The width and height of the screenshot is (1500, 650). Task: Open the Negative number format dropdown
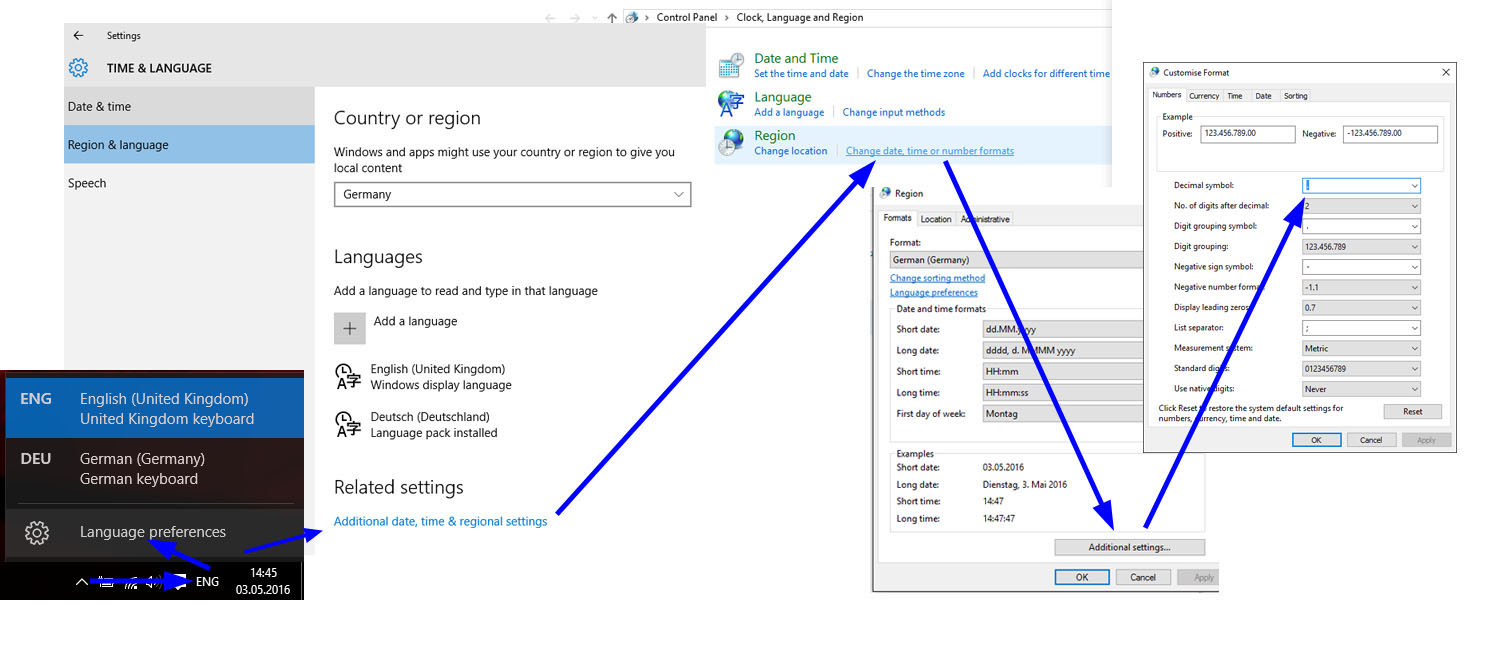tap(1361, 287)
